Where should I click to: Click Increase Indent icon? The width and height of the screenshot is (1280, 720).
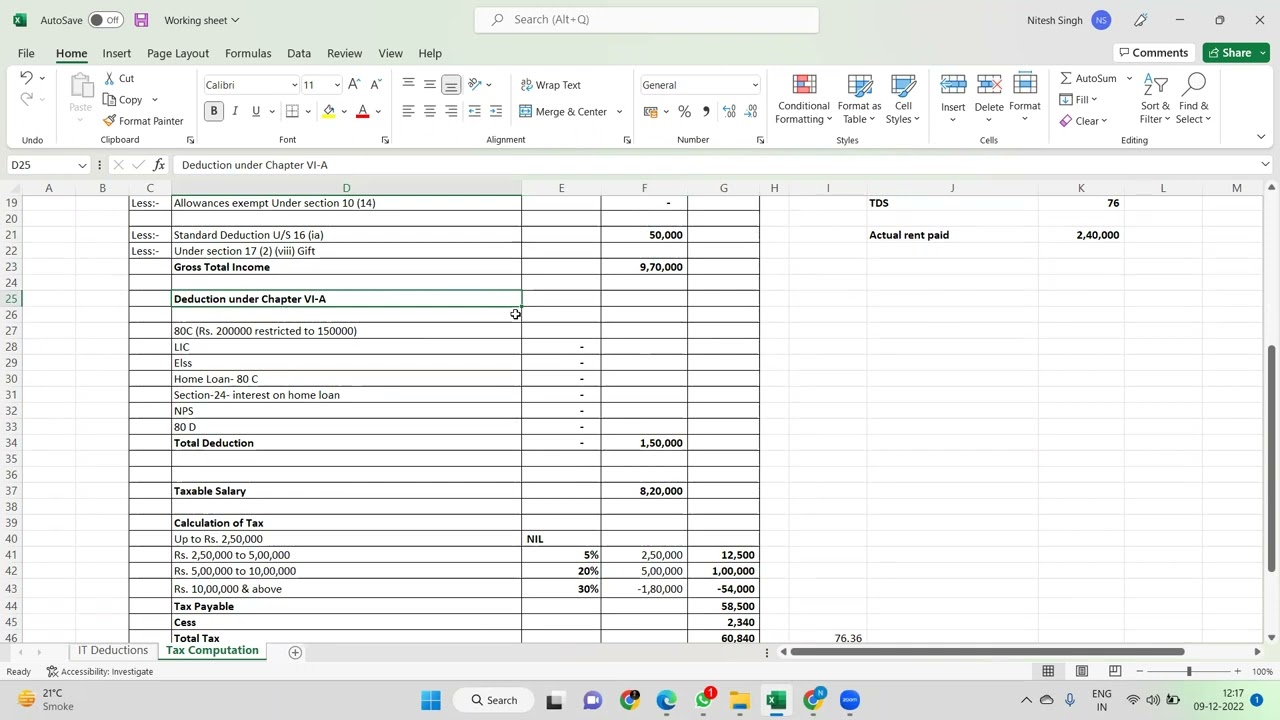tap(495, 111)
